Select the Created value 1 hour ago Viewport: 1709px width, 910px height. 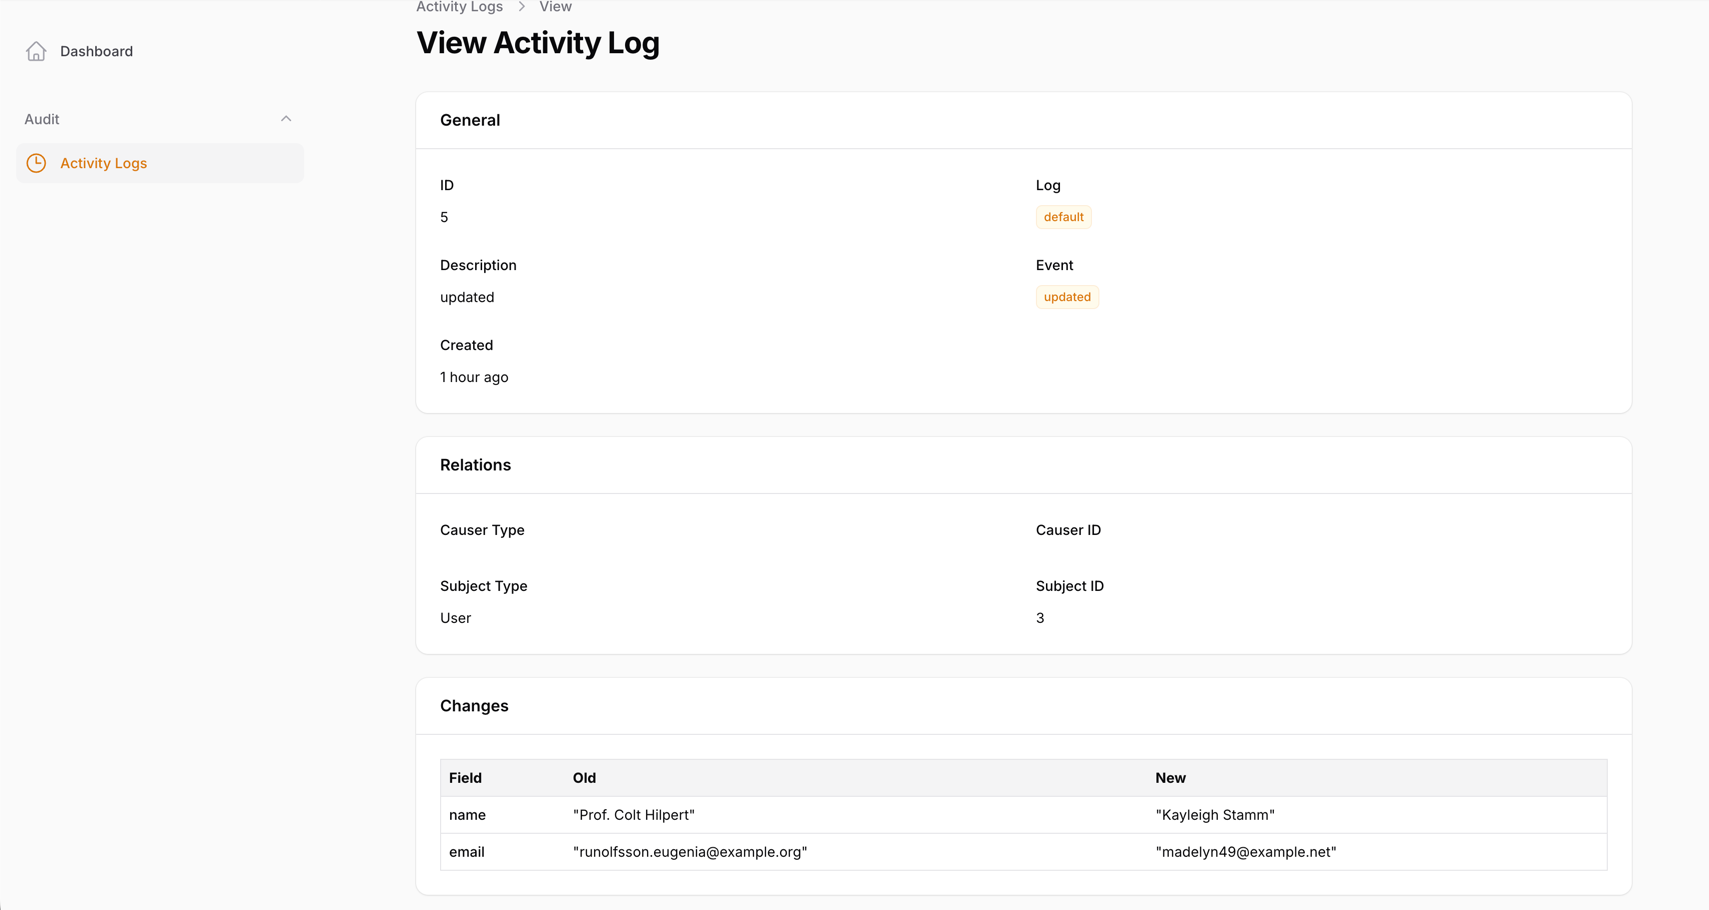pos(474,377)
